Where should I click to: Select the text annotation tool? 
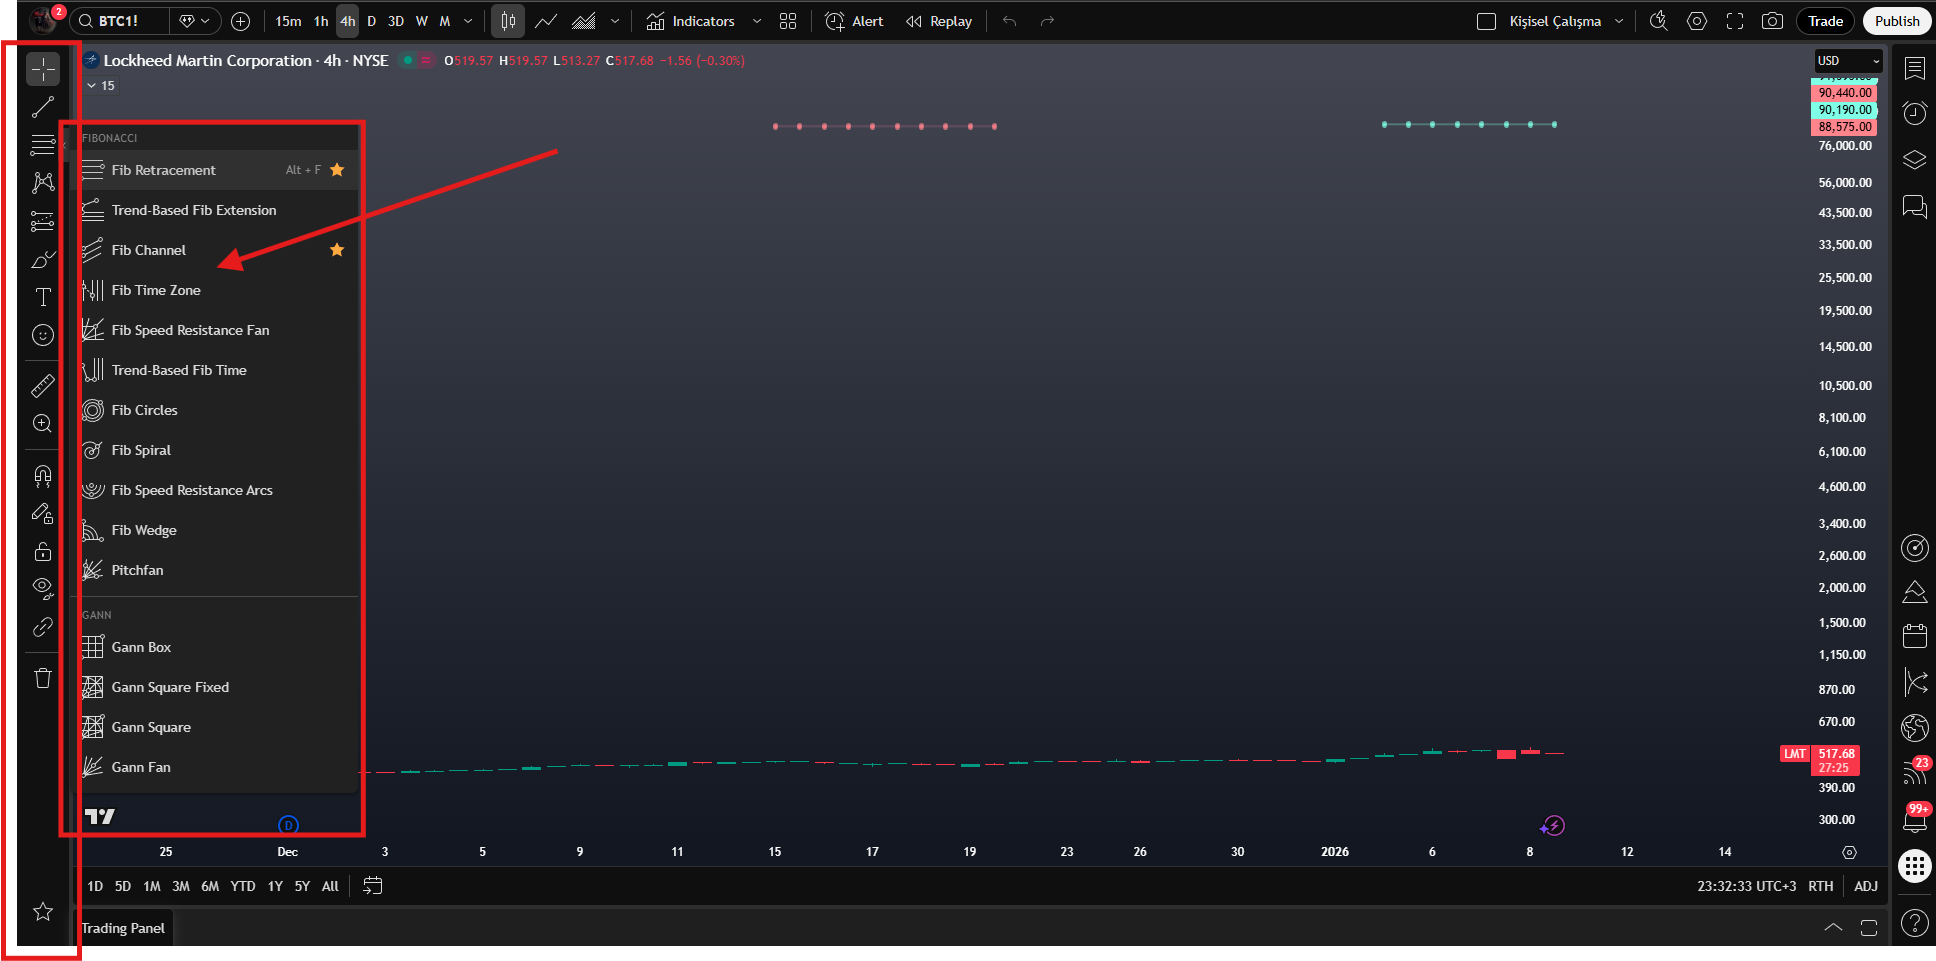tap(43, 297)
